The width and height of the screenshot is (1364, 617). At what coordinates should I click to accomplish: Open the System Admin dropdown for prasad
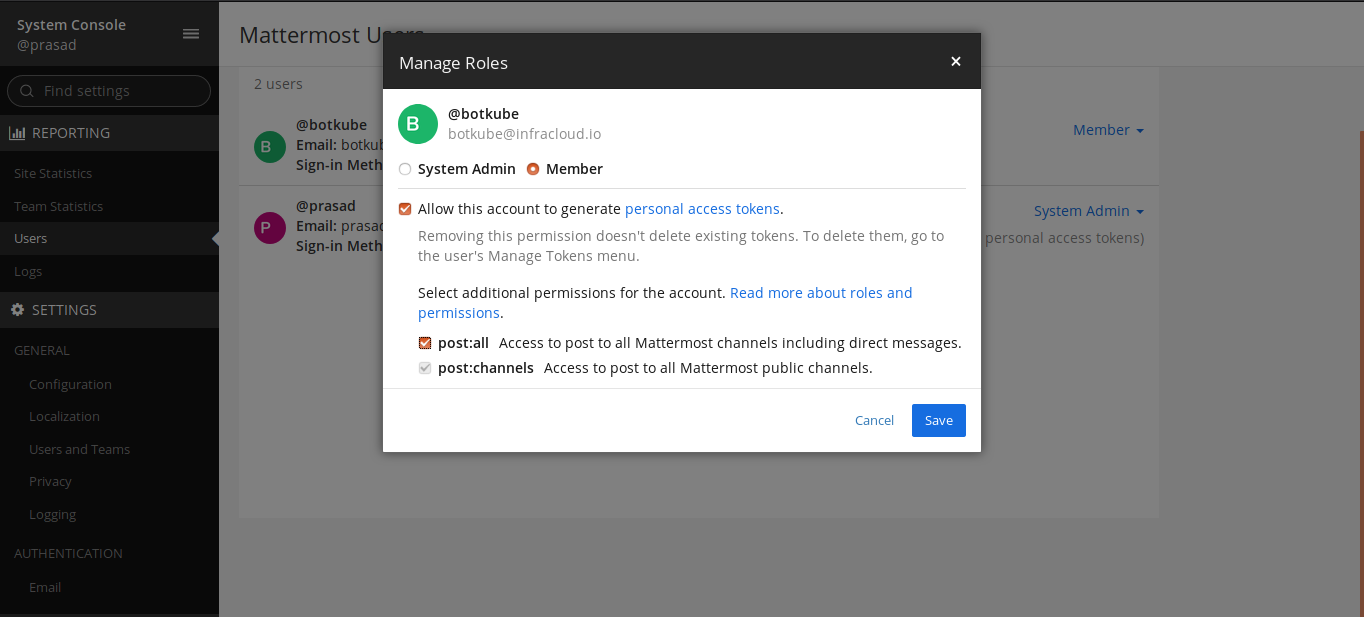[x=1088, y=211]
